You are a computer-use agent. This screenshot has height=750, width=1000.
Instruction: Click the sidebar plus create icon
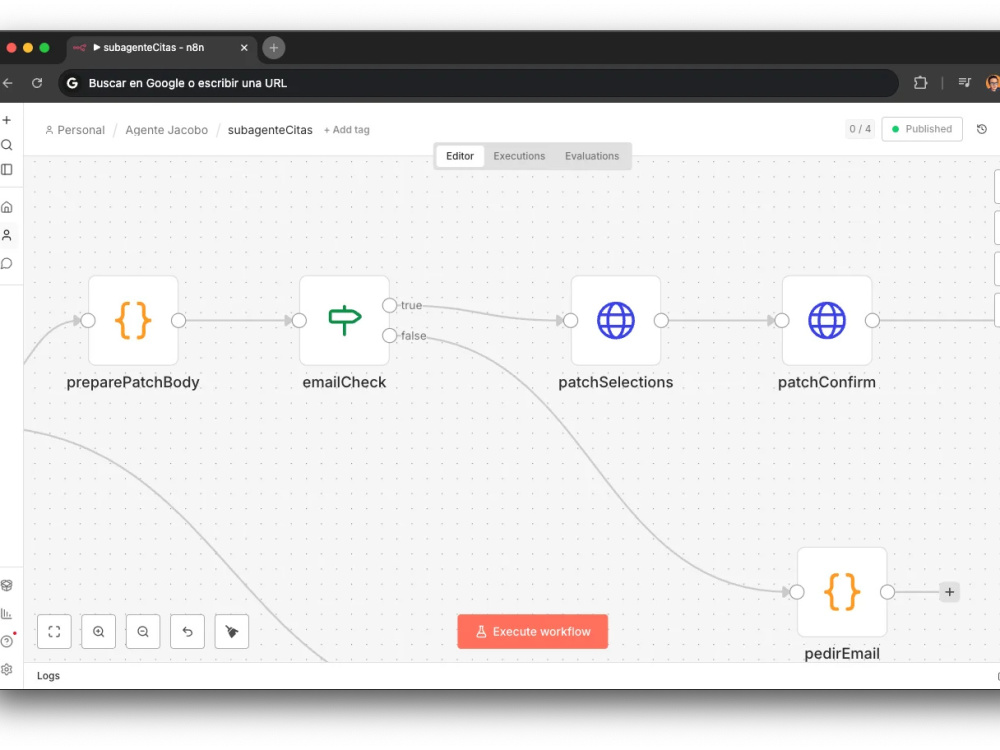7,120
